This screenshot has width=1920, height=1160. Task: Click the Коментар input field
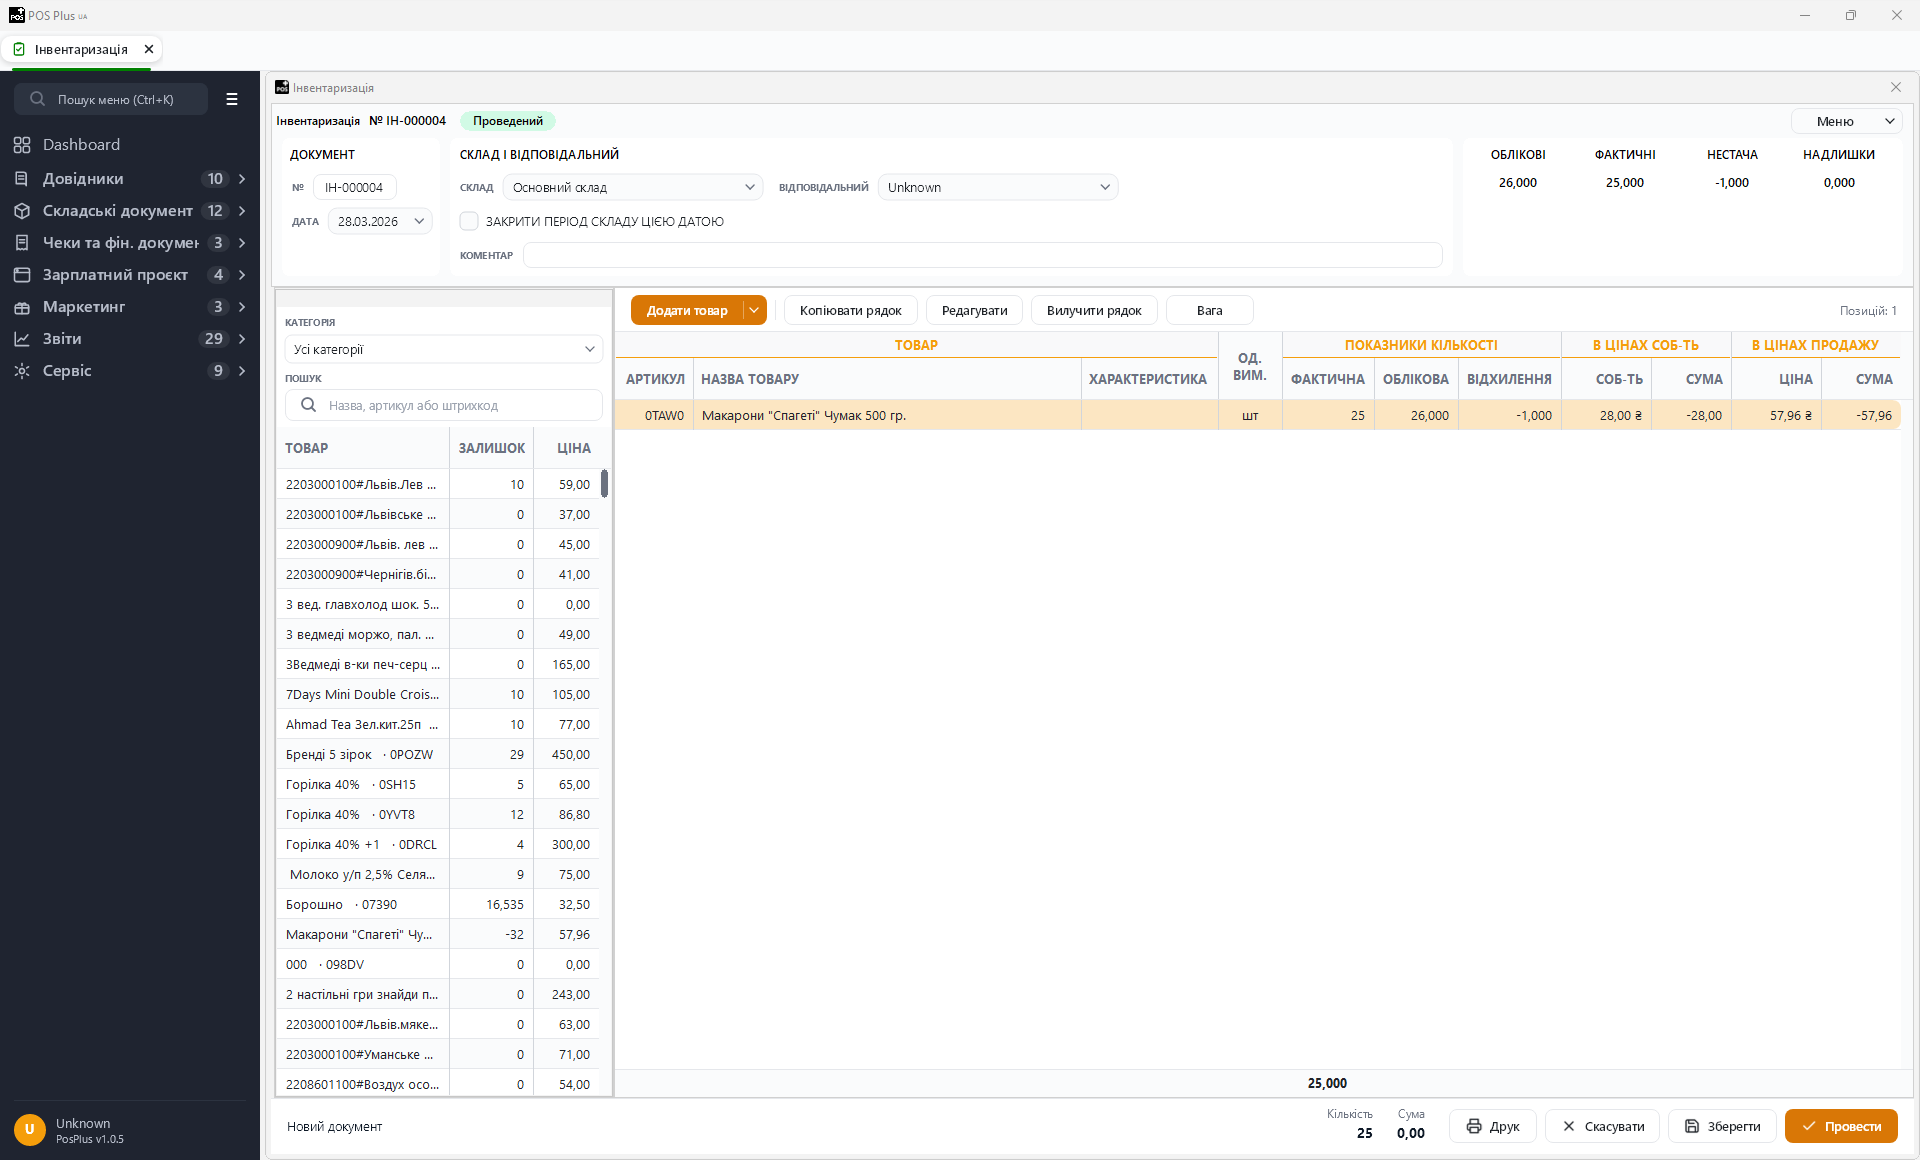982,255
